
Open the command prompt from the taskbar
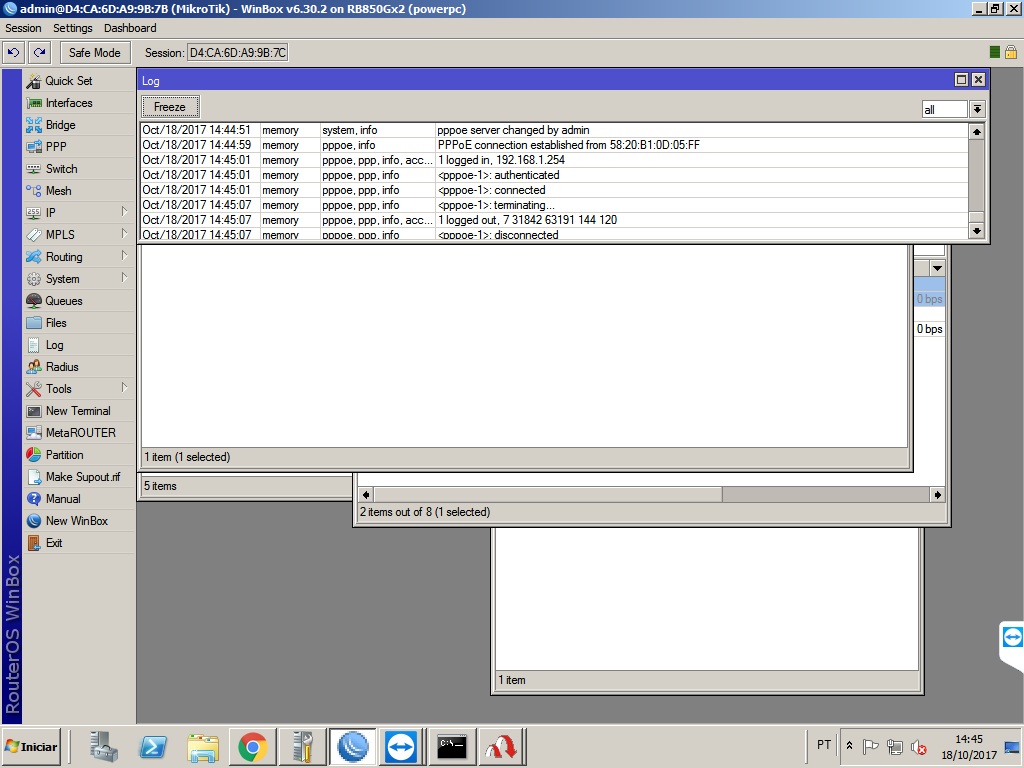451,746
